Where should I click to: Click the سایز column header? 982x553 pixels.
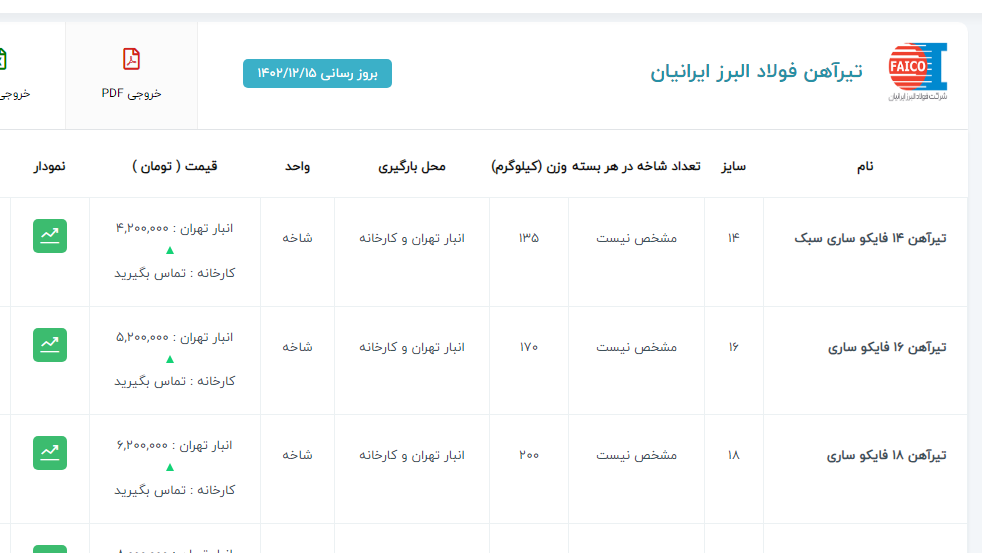click(x=734, y=166)
